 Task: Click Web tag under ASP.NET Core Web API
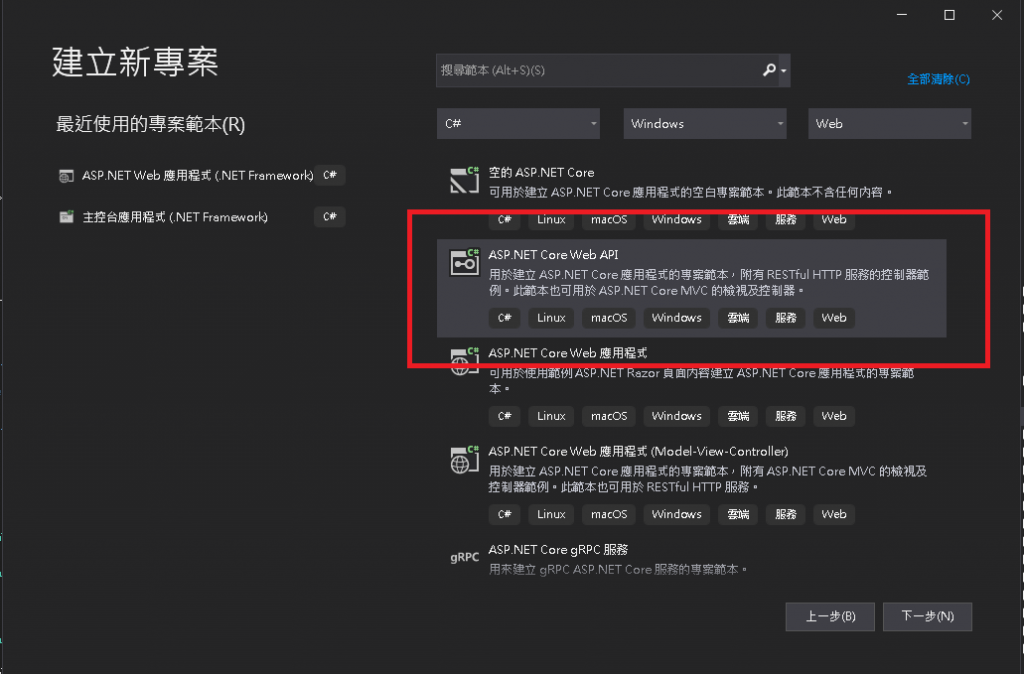[834, 317]
